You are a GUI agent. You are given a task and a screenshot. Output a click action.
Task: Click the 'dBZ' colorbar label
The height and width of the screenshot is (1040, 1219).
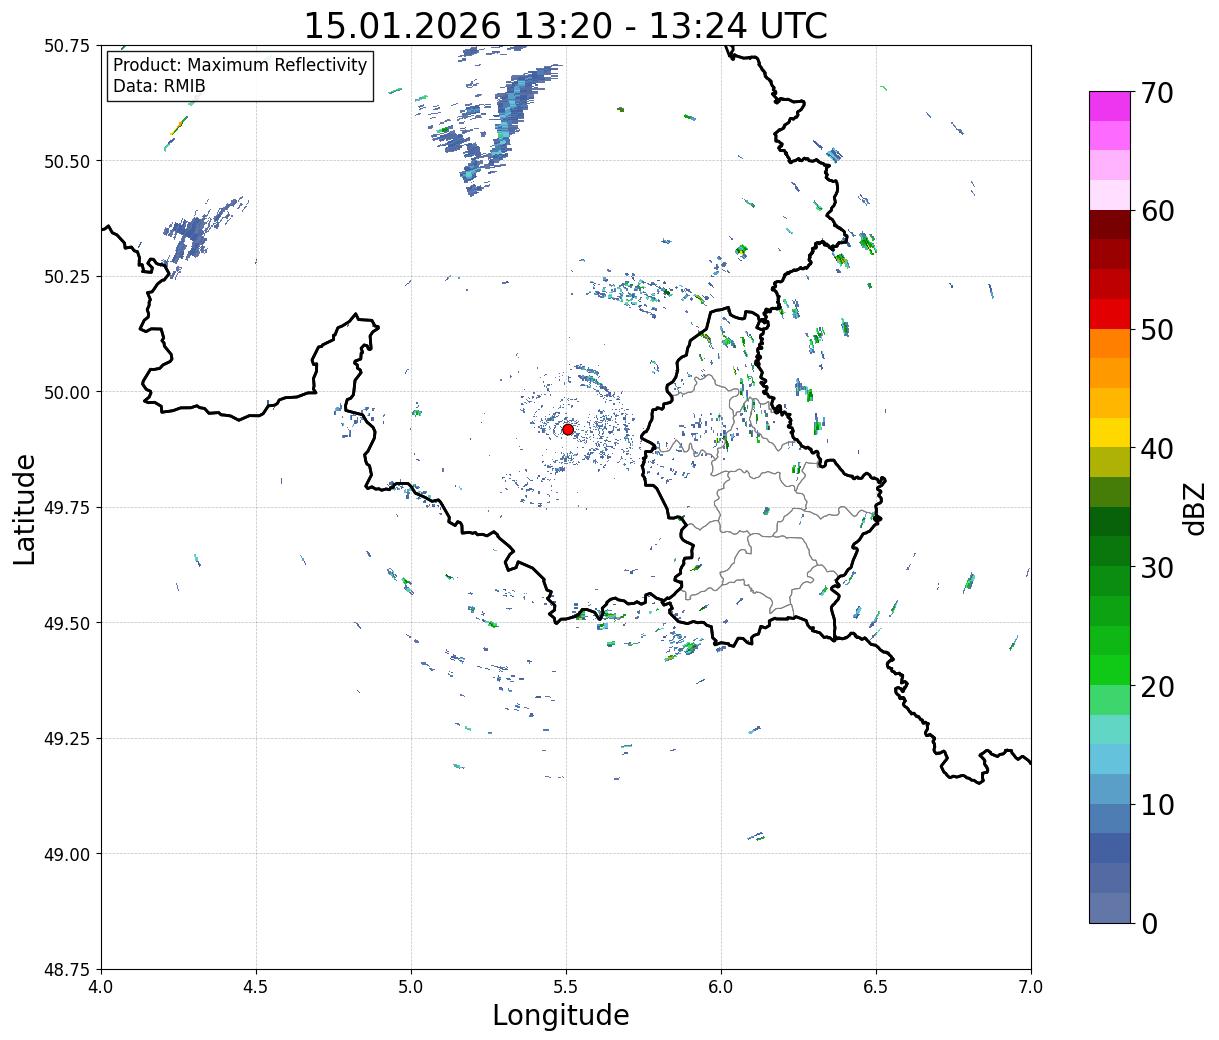tap(1194, 507)
